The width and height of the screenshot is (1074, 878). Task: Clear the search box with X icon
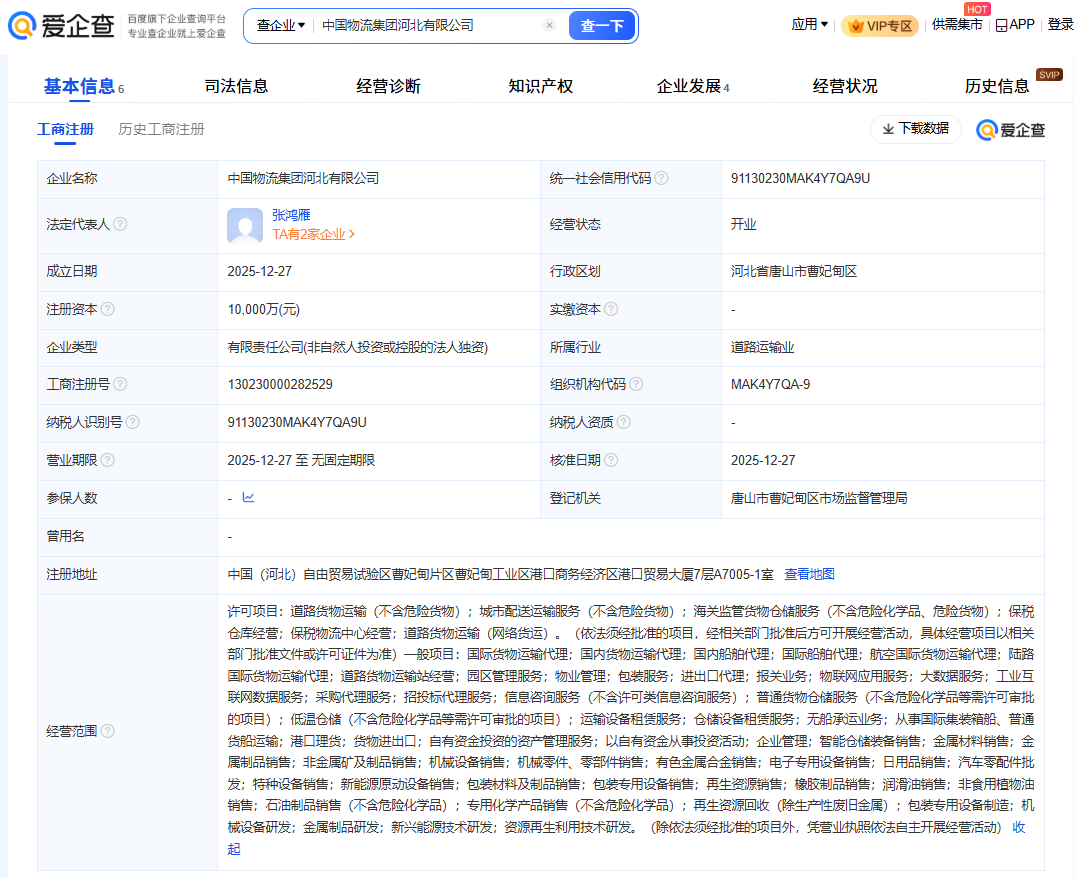click(x=549, y=26)
